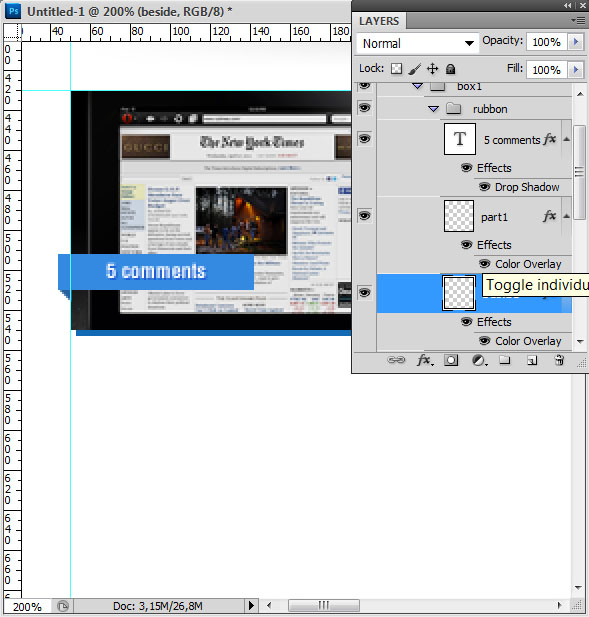This screenshot has height=617, width=589.
Task: Close the Layers panel with X
Action: [x=582, y=6]
